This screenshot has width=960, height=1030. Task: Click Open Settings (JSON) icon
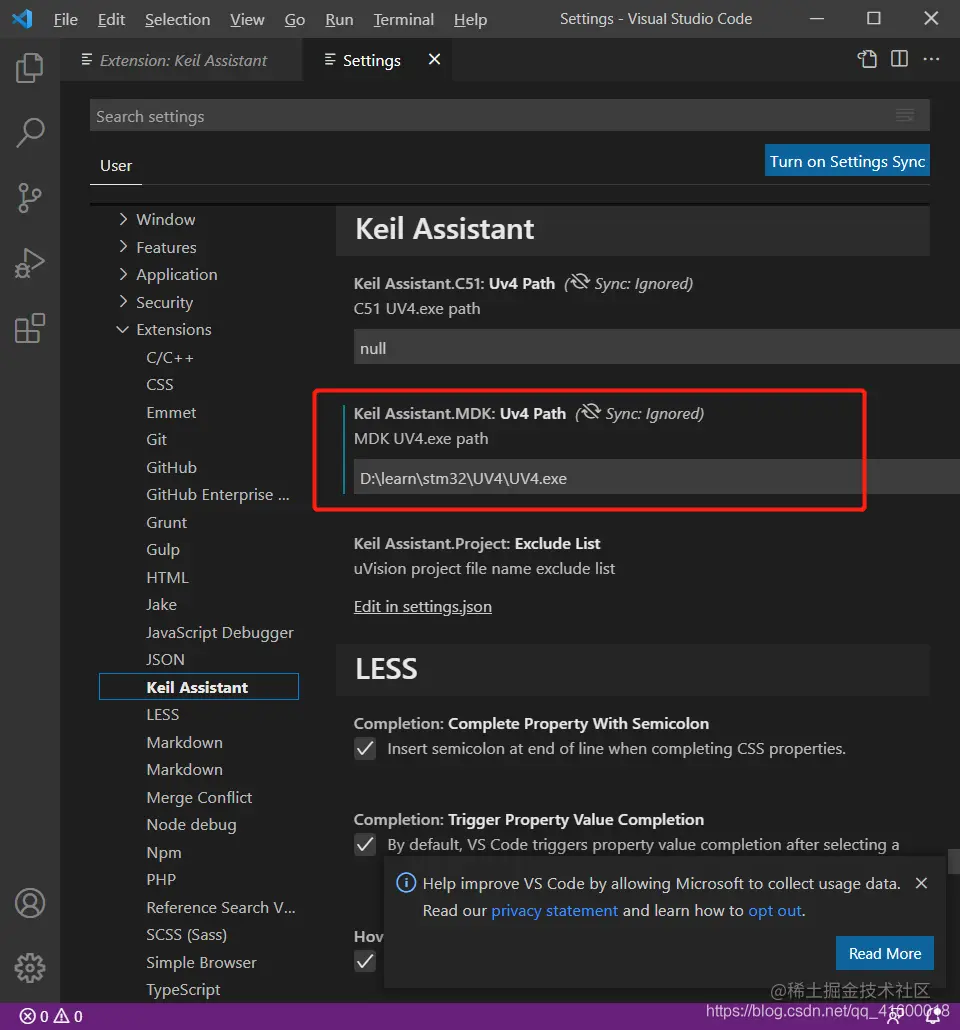click(867, 59)
